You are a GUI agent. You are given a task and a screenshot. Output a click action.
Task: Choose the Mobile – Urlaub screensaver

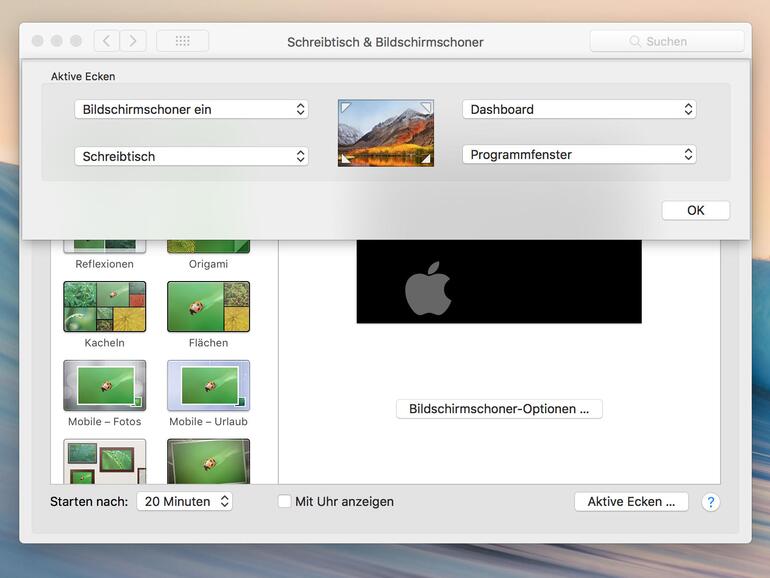(x=208, y=385)
